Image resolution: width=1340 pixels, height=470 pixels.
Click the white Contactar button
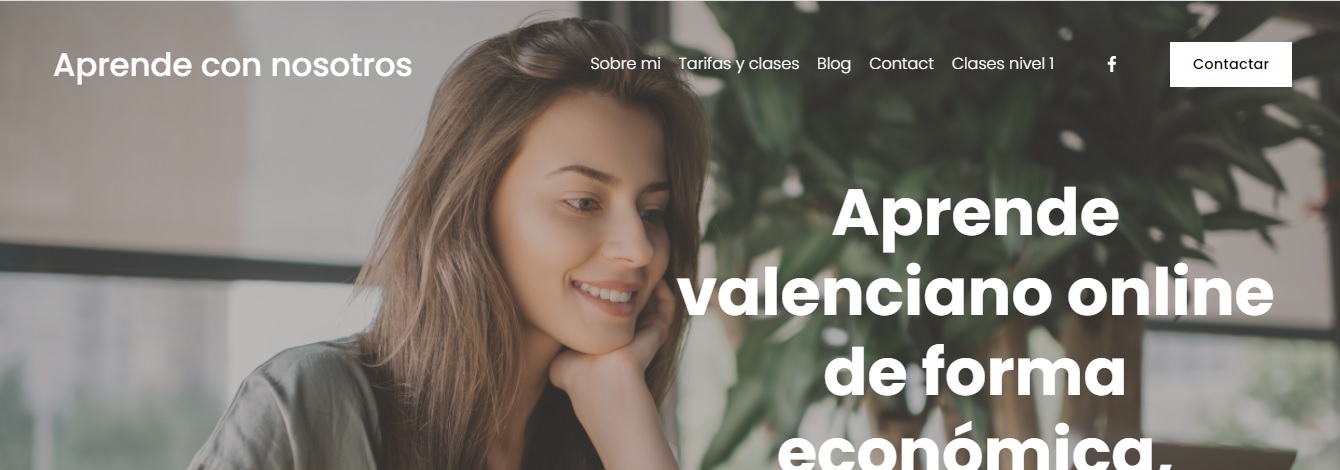pos(1230,64)
